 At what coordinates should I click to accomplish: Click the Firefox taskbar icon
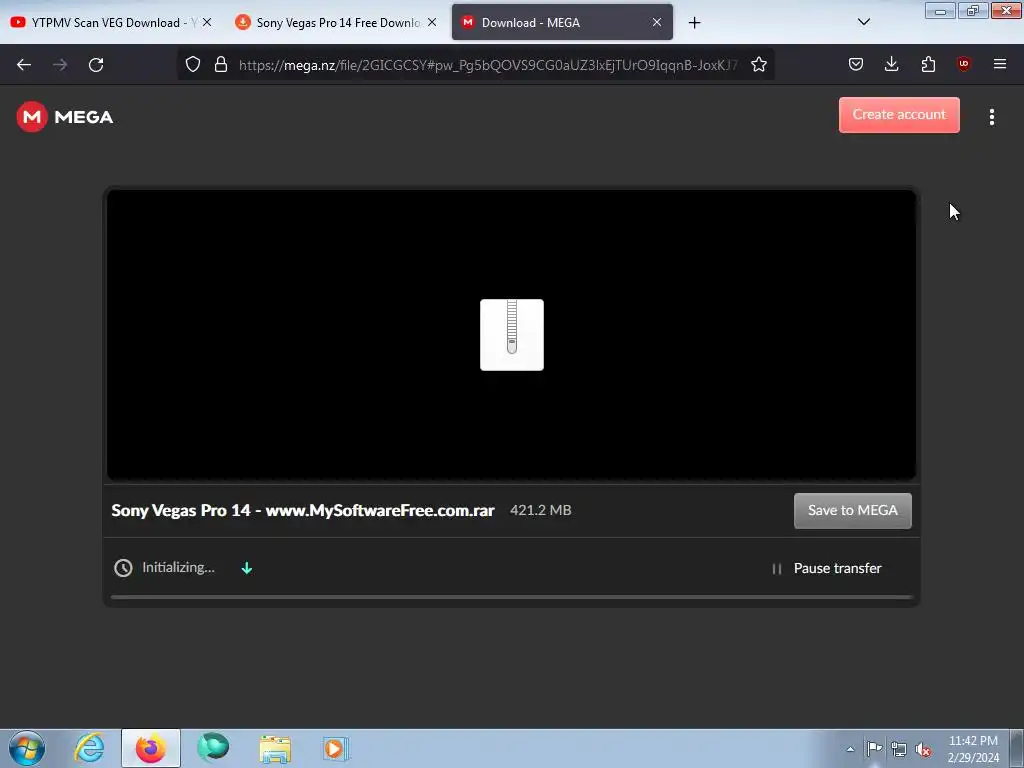[x=150, y=748]
